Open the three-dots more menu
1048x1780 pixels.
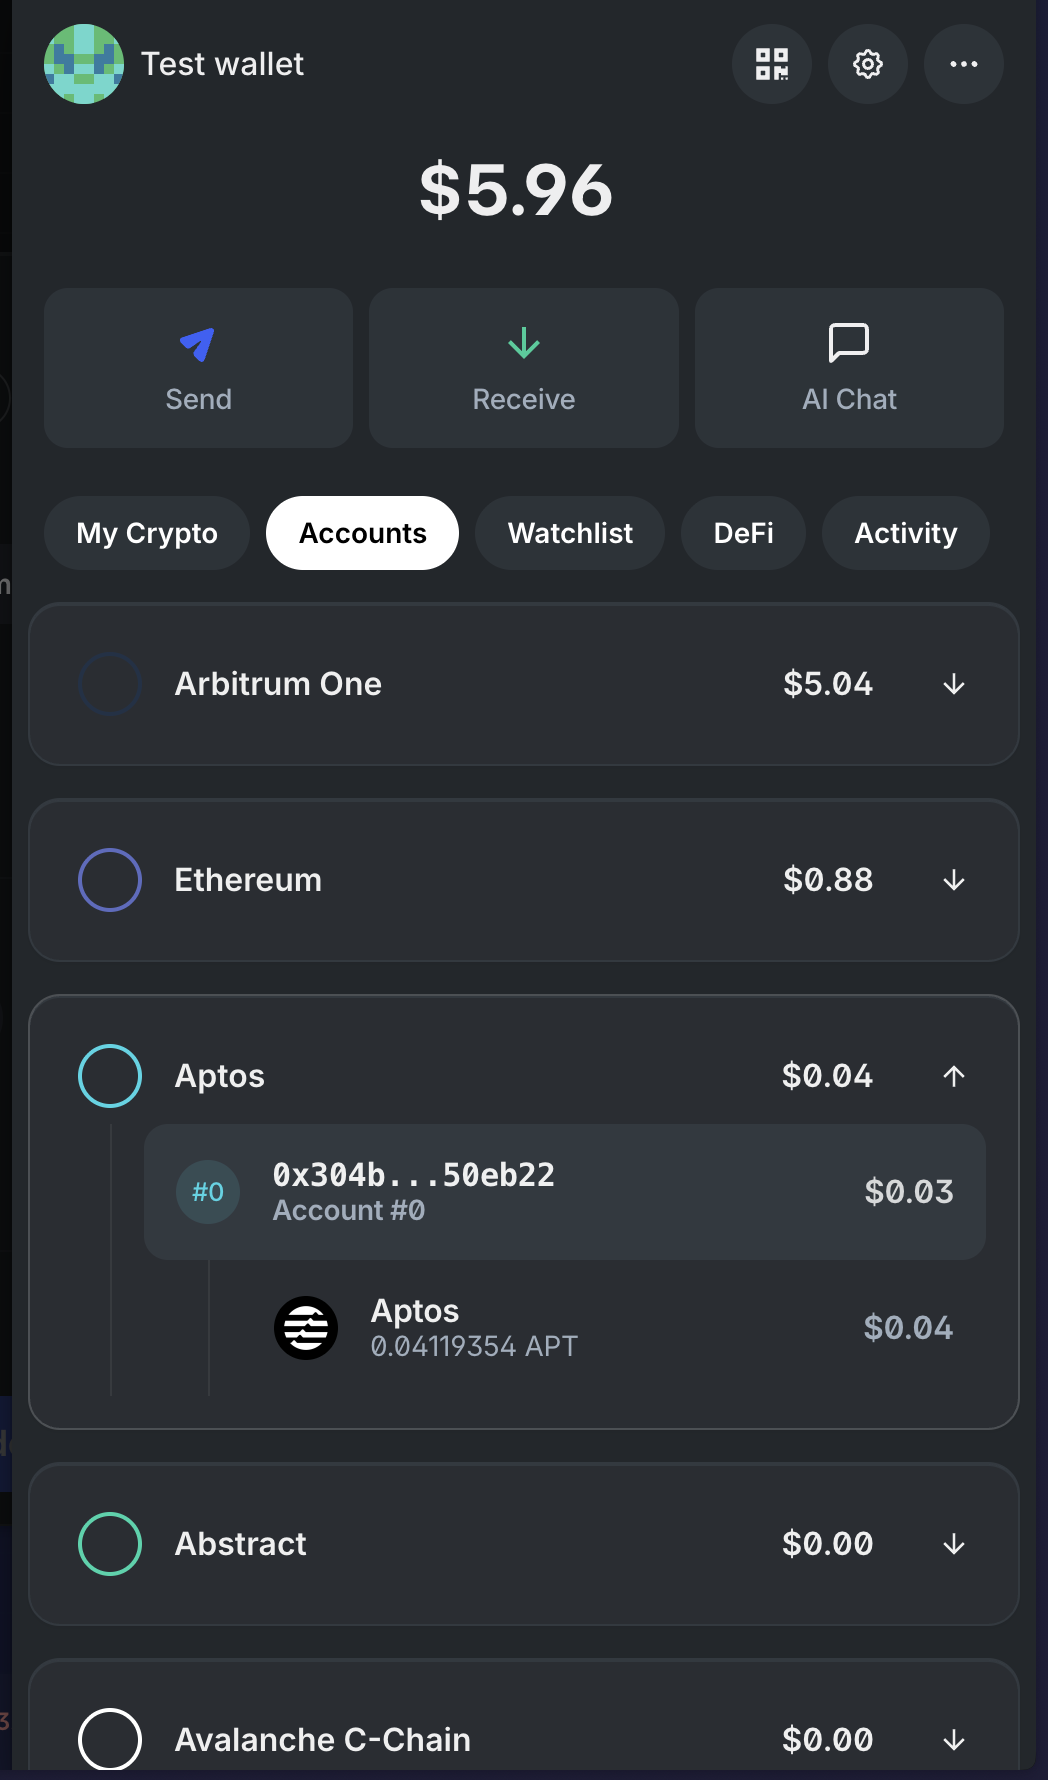[963, 64]
